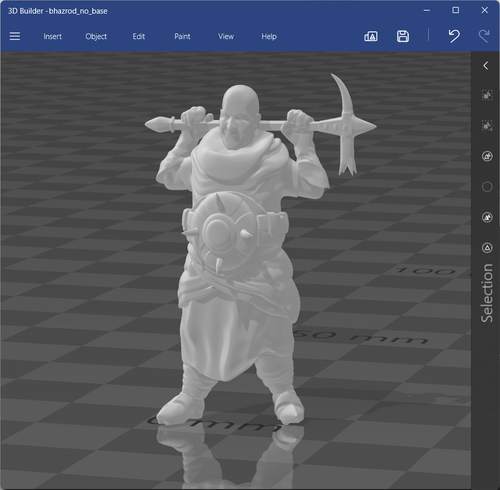Open the View menu
This screenshot has width=500, height=490.
(x=226, y=36)
